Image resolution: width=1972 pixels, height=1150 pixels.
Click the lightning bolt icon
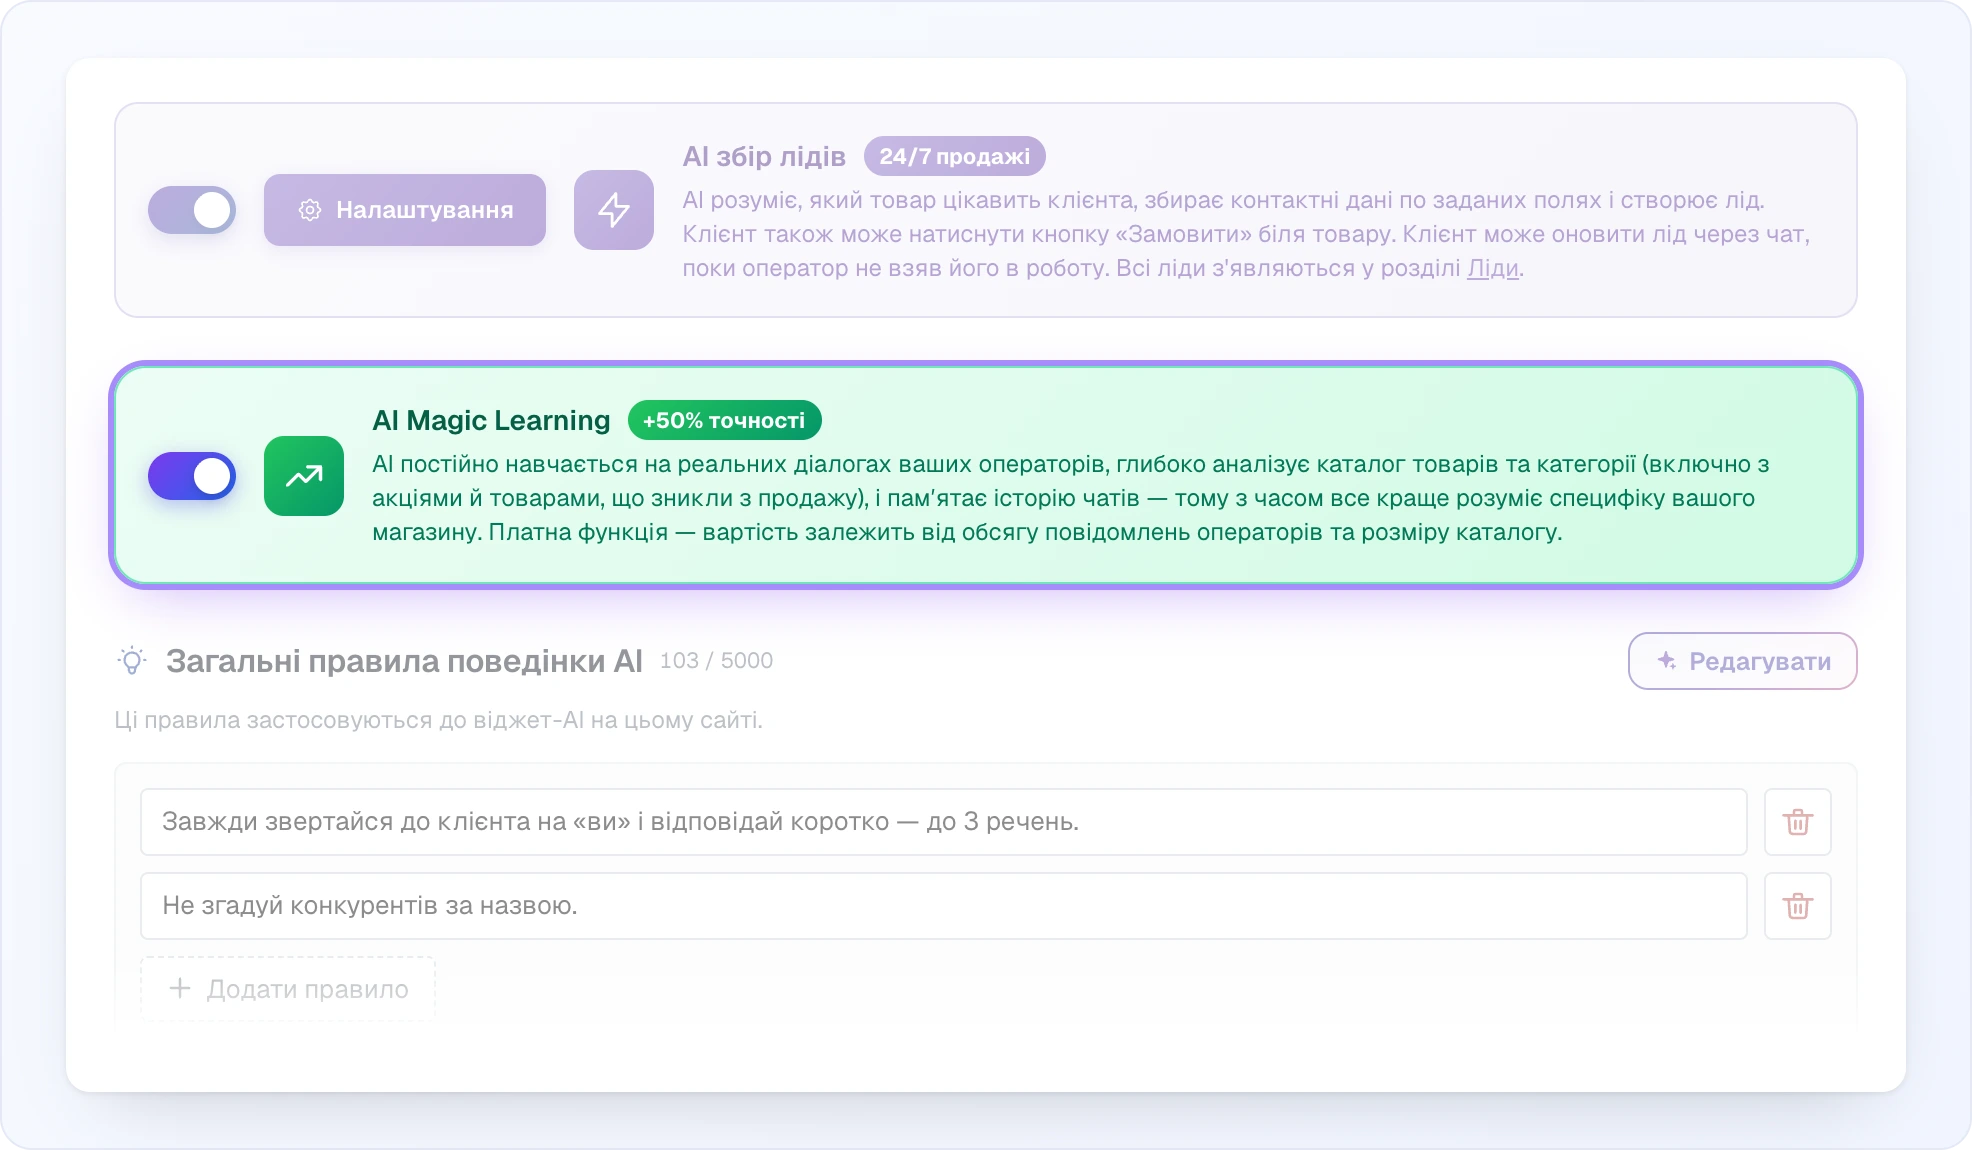(614, 210)
